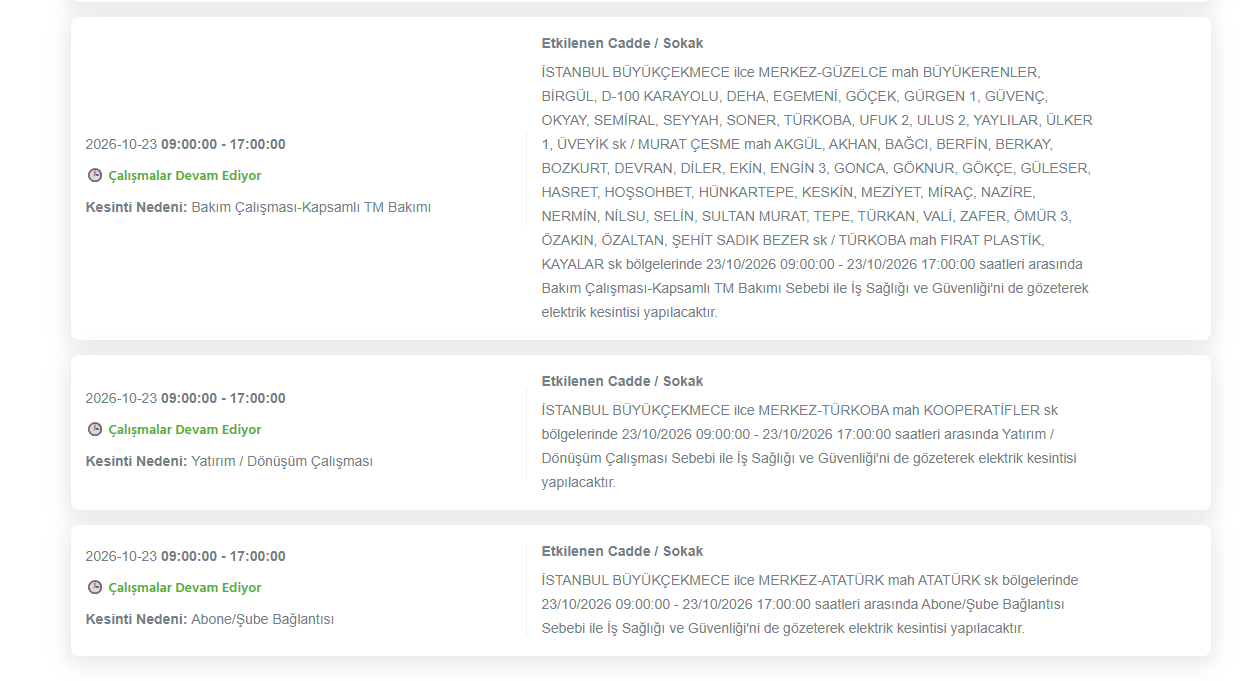Click the date-time line in the Abone/Şube card
Viewport: 1257px width, 681px height.
(186, 556)
